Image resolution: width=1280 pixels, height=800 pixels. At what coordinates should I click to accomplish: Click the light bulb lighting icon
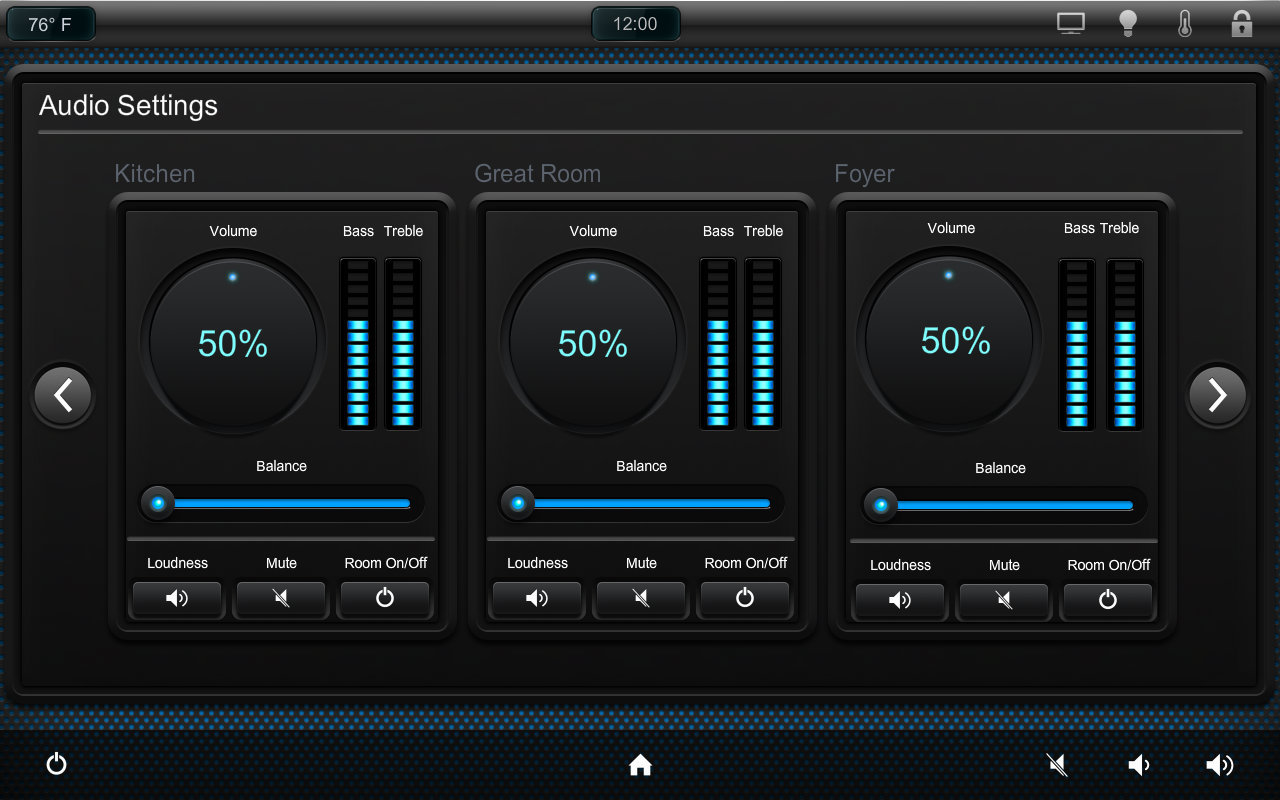[x=1128, y=24]
